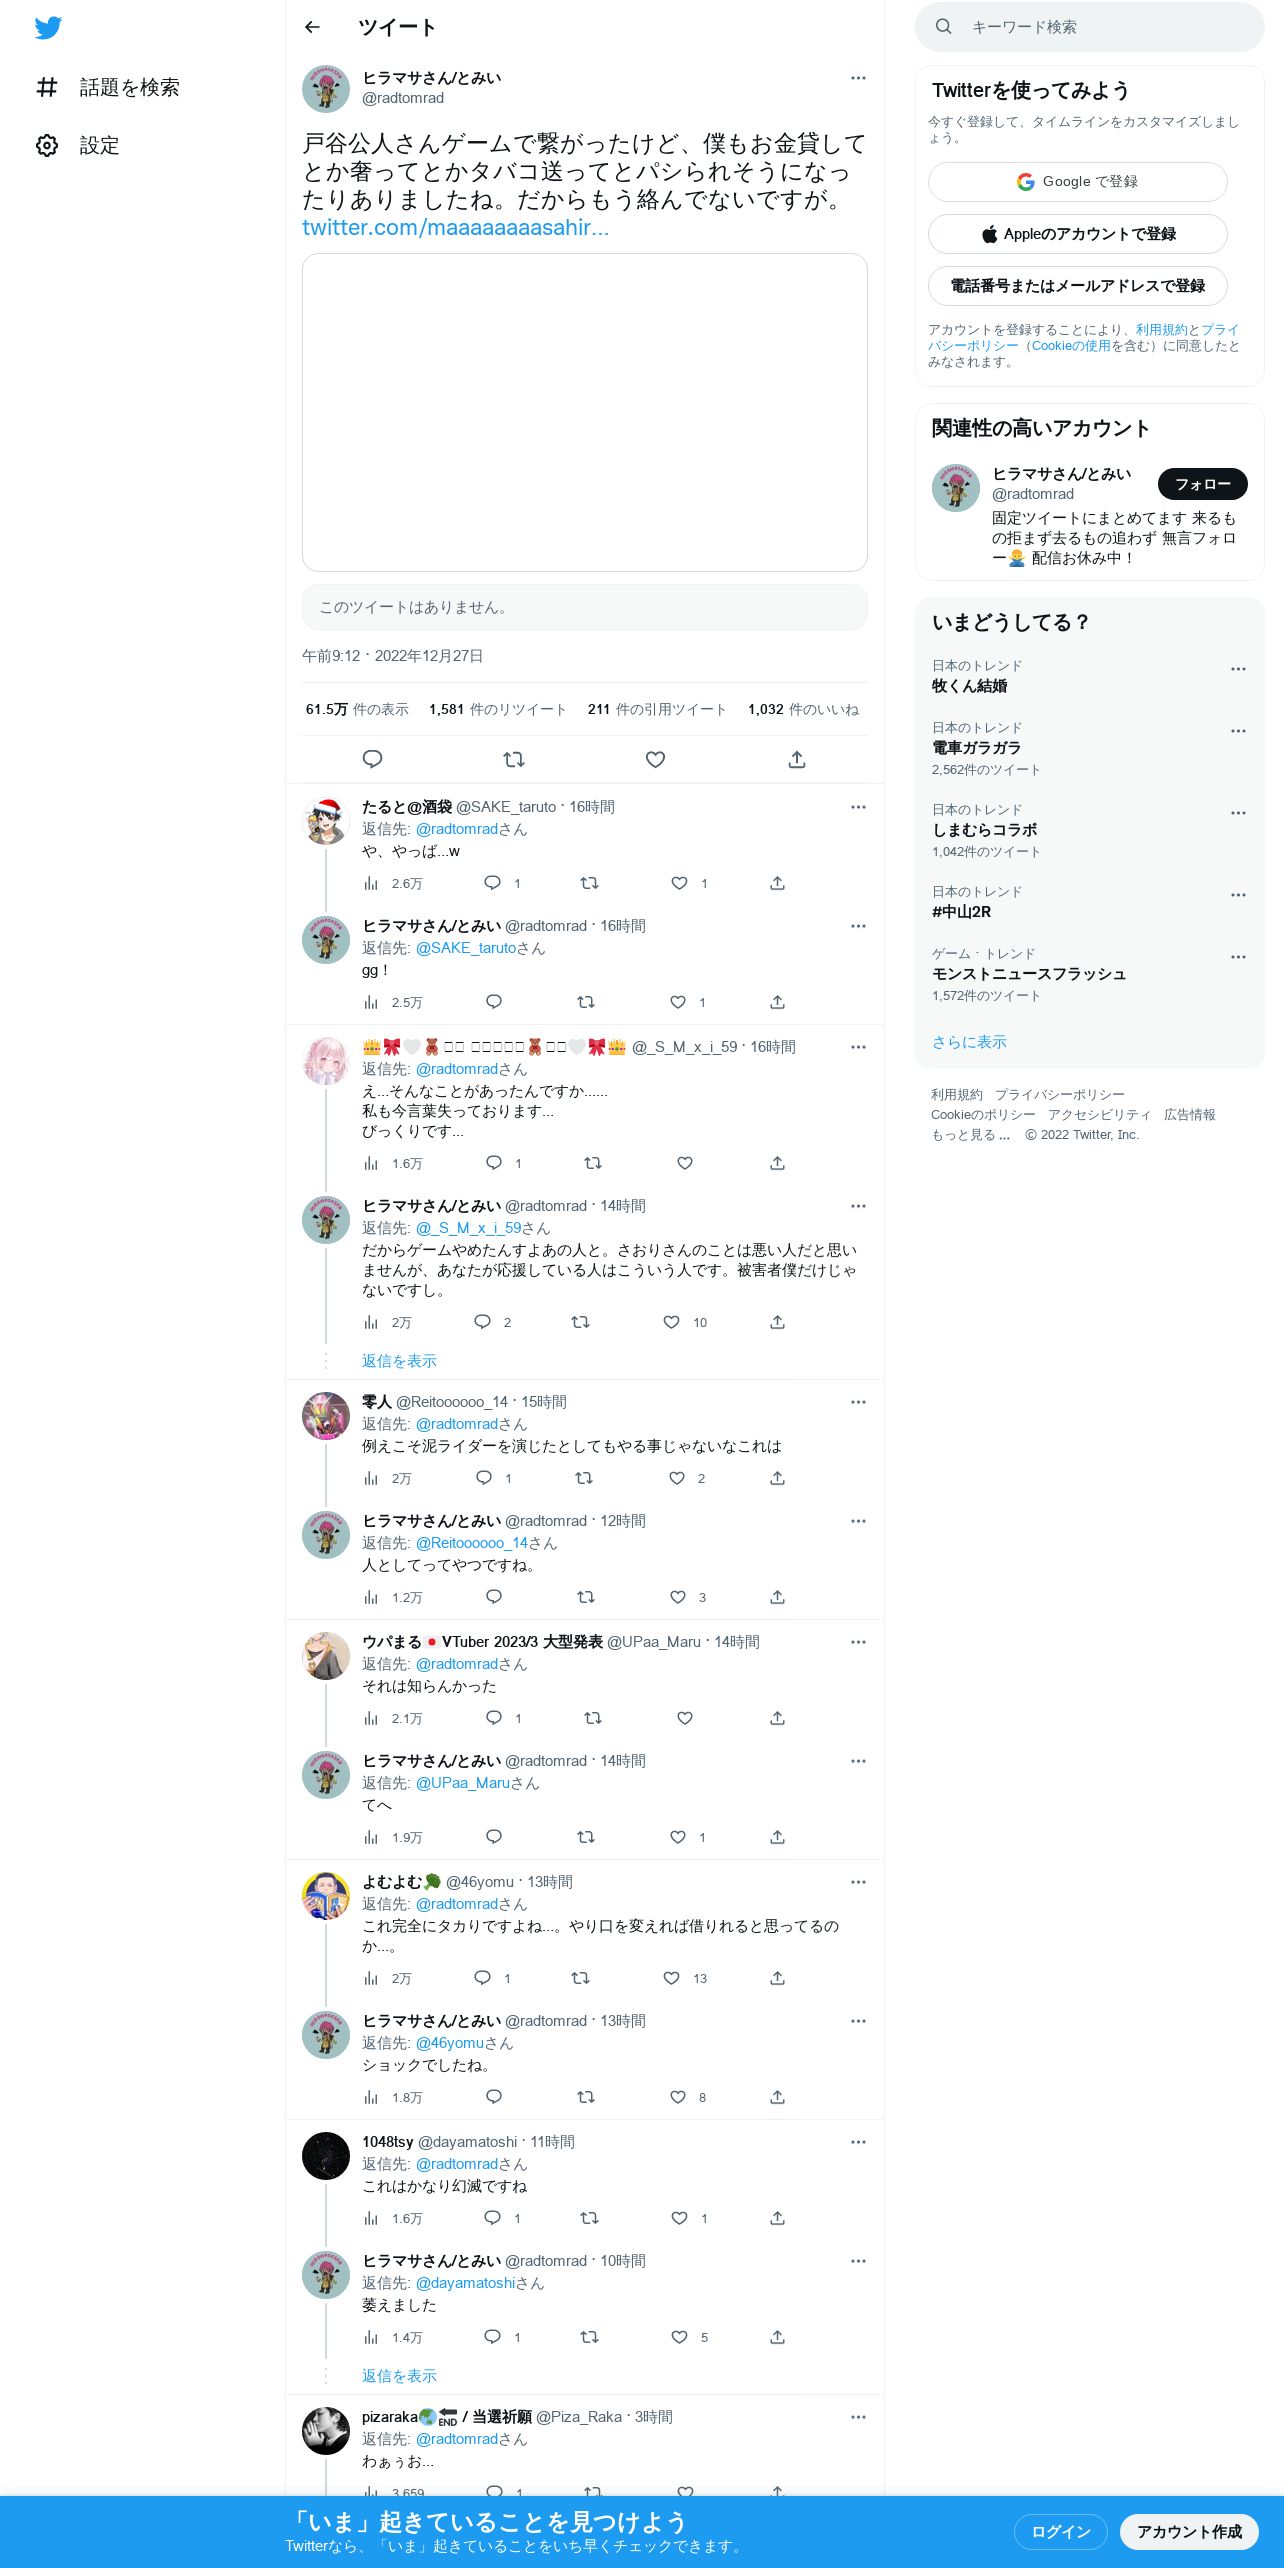1284x2568 pixels.
Task: Open 設定 menu item
Action: [x=100, y=145]
